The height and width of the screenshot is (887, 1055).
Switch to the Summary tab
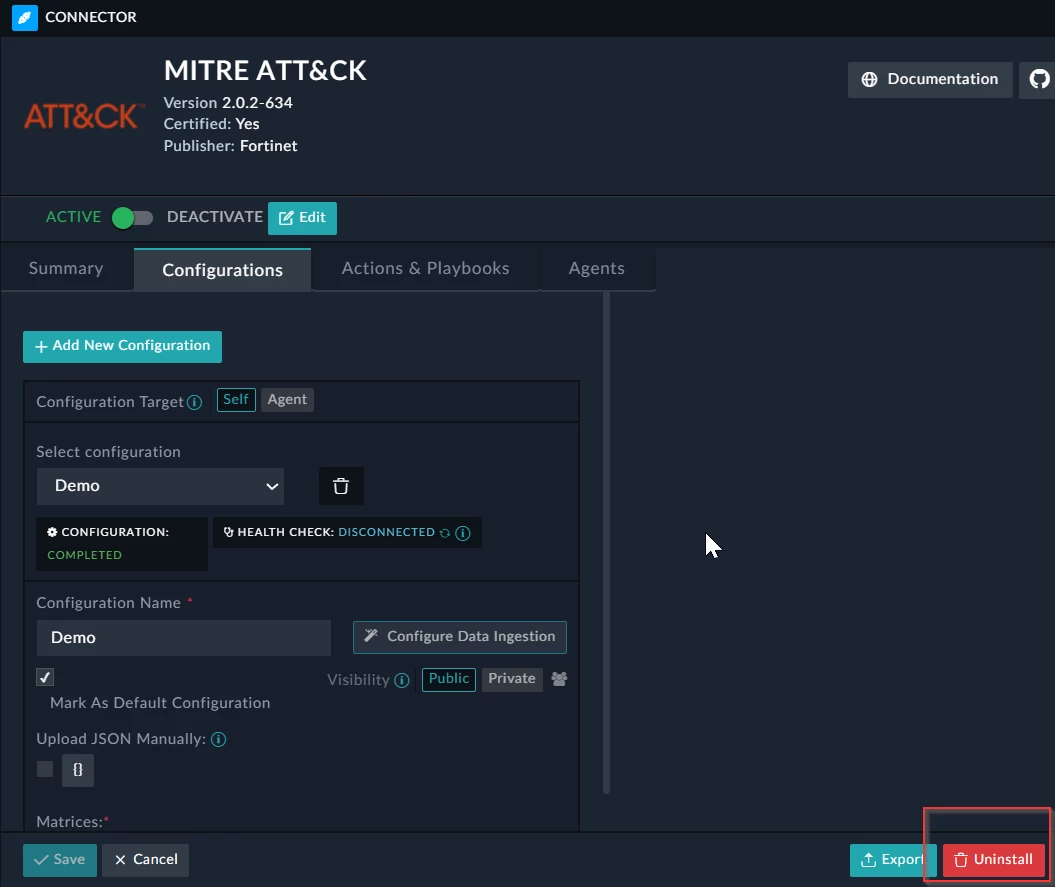(x=66, y=269)
